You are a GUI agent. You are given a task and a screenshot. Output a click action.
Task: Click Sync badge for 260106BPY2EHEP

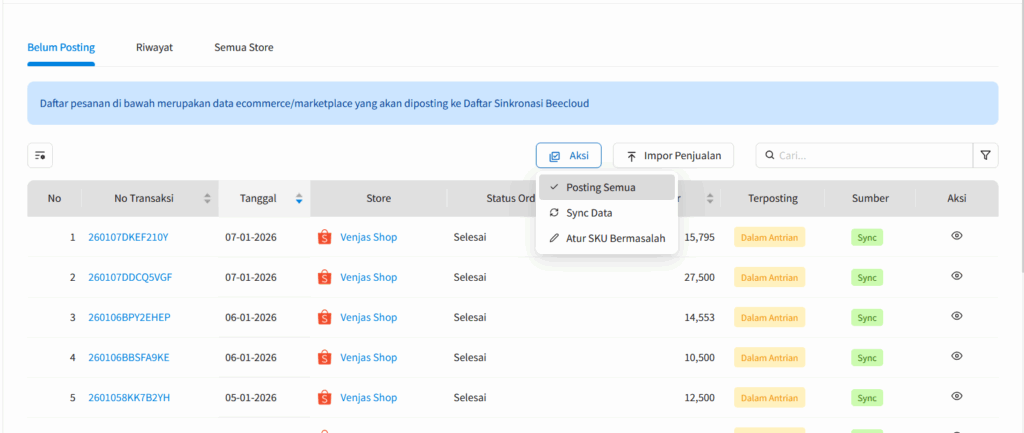pyautogui.click(x=867, y=317)
